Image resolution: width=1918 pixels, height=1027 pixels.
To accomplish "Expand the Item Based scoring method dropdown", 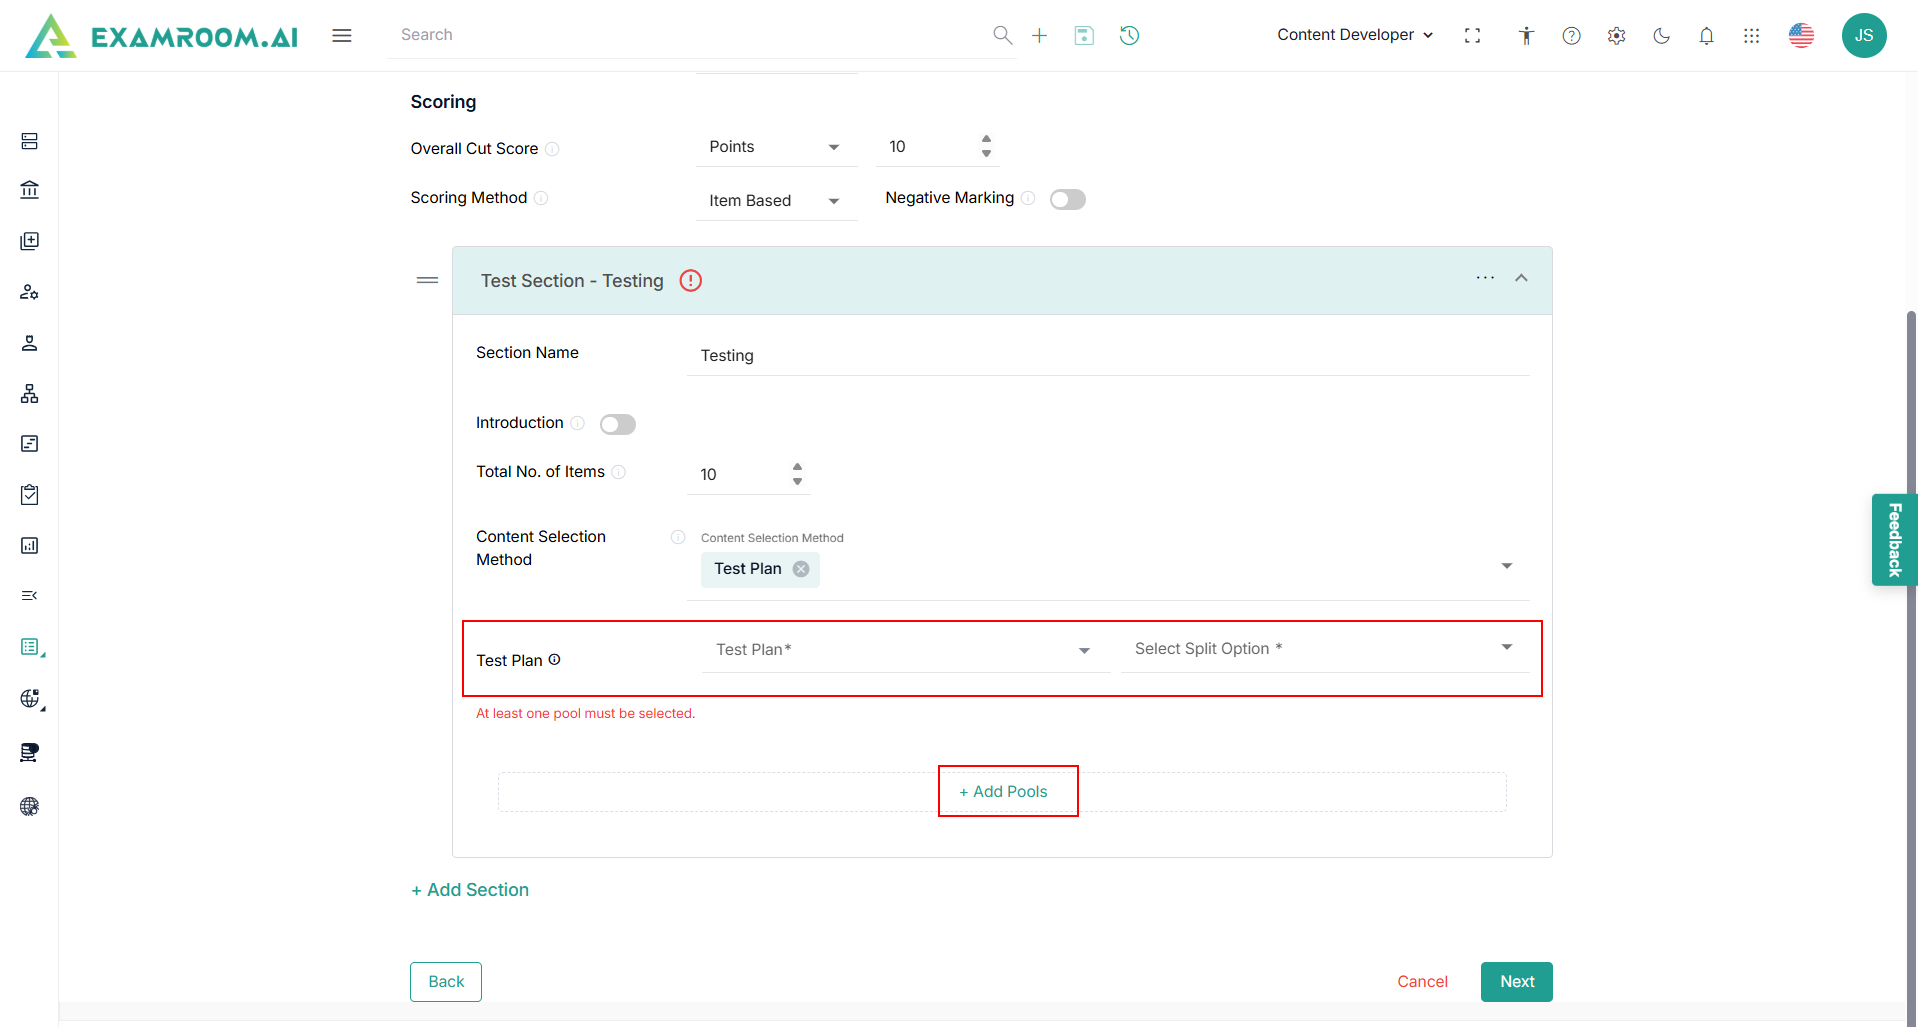I will tap(775, 201).
